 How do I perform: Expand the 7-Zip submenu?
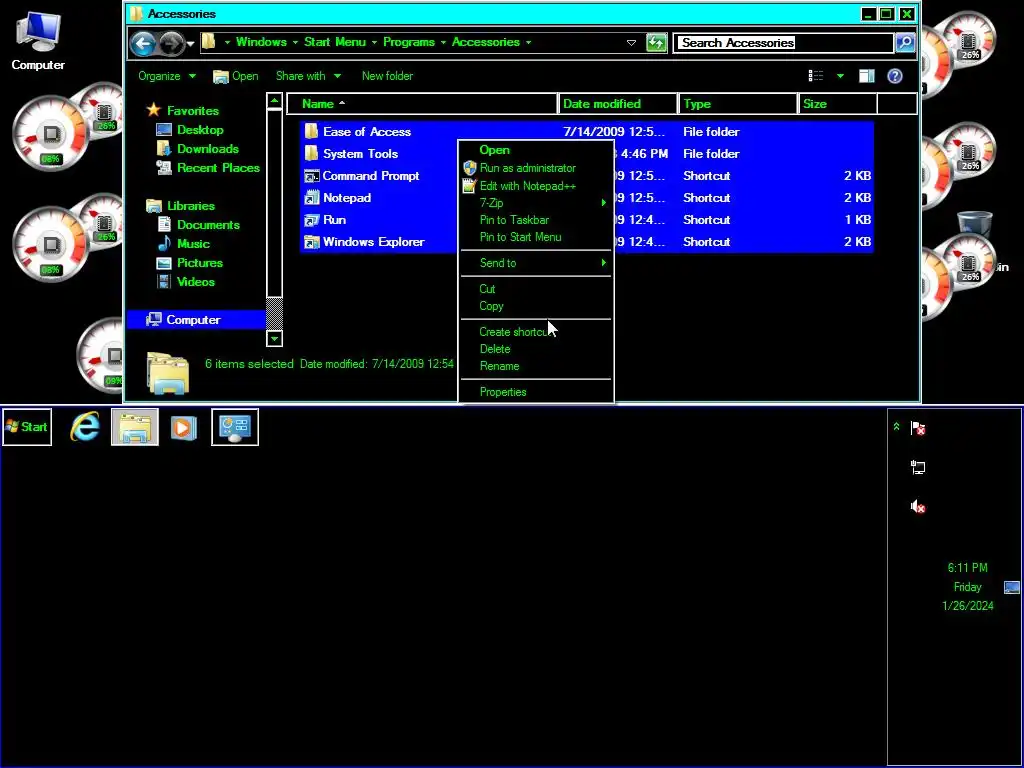pyautogui.click(x=536, y=203)
